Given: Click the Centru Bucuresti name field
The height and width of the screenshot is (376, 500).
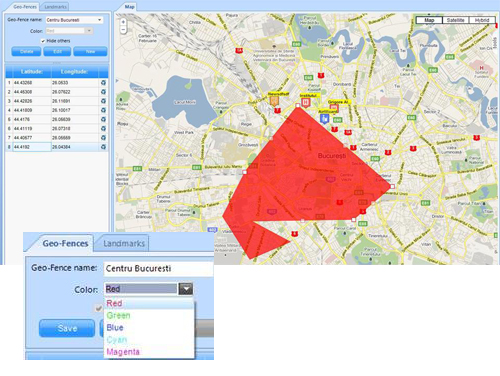Looking at the screenshot, I should tap(159, 269).
